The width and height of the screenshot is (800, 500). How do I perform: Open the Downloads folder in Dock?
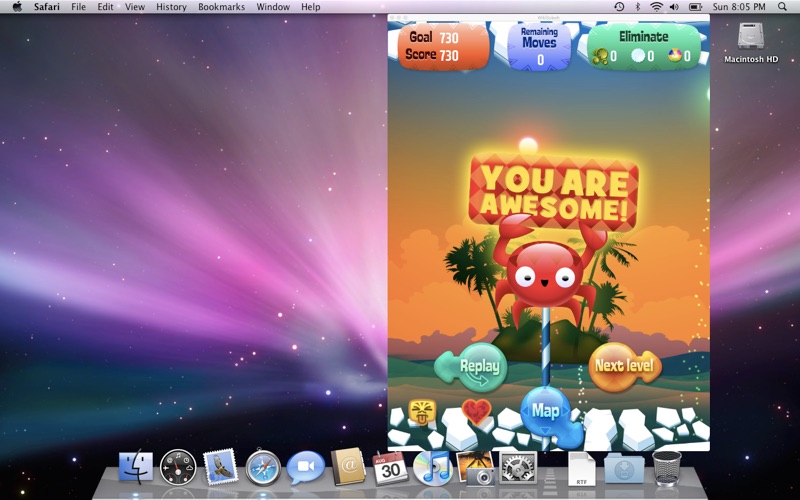pos(624,468)
